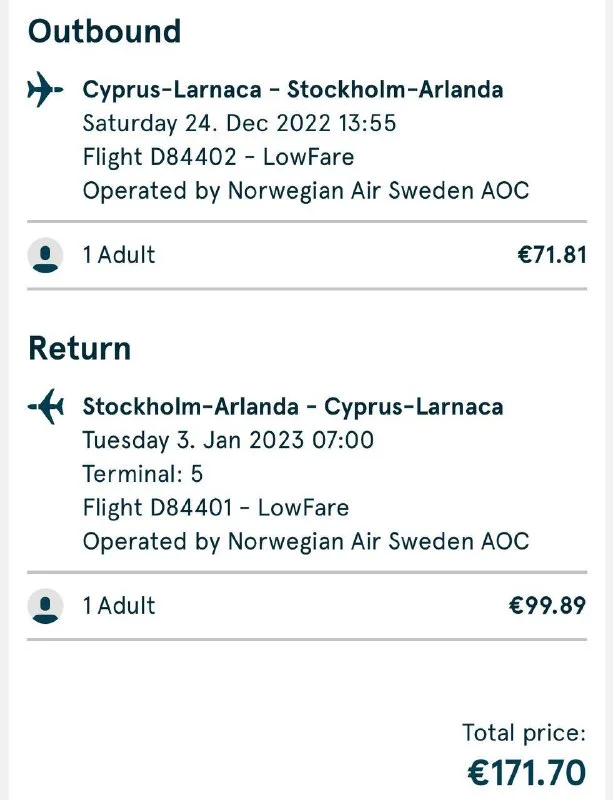This screenshot has height=800, width=613.
Task: Click the return 1 Adult label
Action: coord(119,605)
